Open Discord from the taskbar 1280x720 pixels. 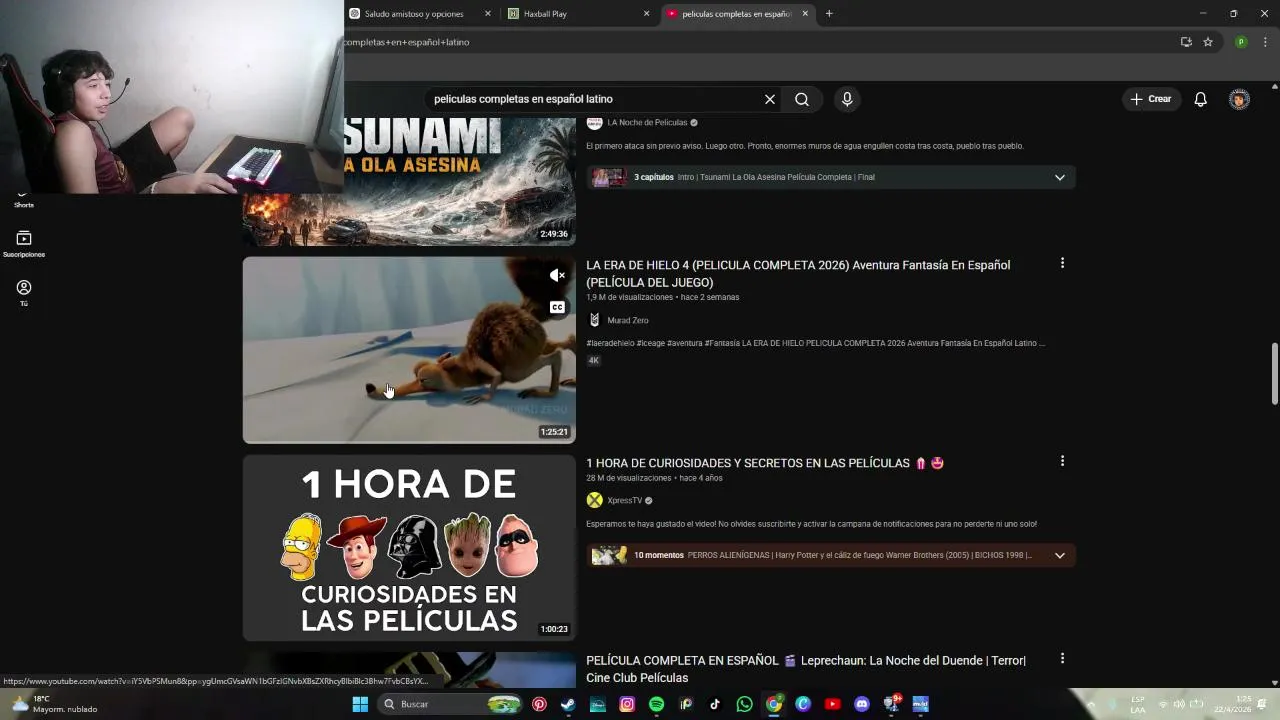[x=862, y=704]
